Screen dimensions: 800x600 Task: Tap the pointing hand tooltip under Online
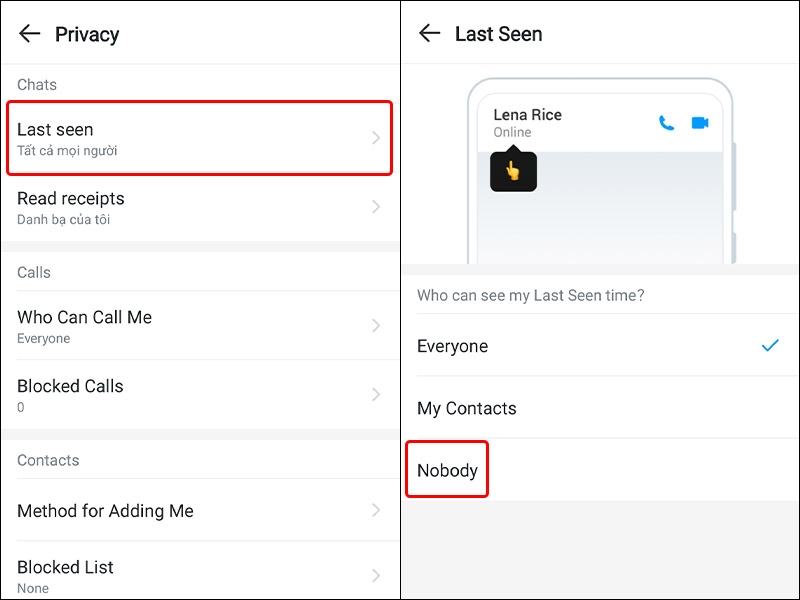pyautogui.click(x=513, y=170)
